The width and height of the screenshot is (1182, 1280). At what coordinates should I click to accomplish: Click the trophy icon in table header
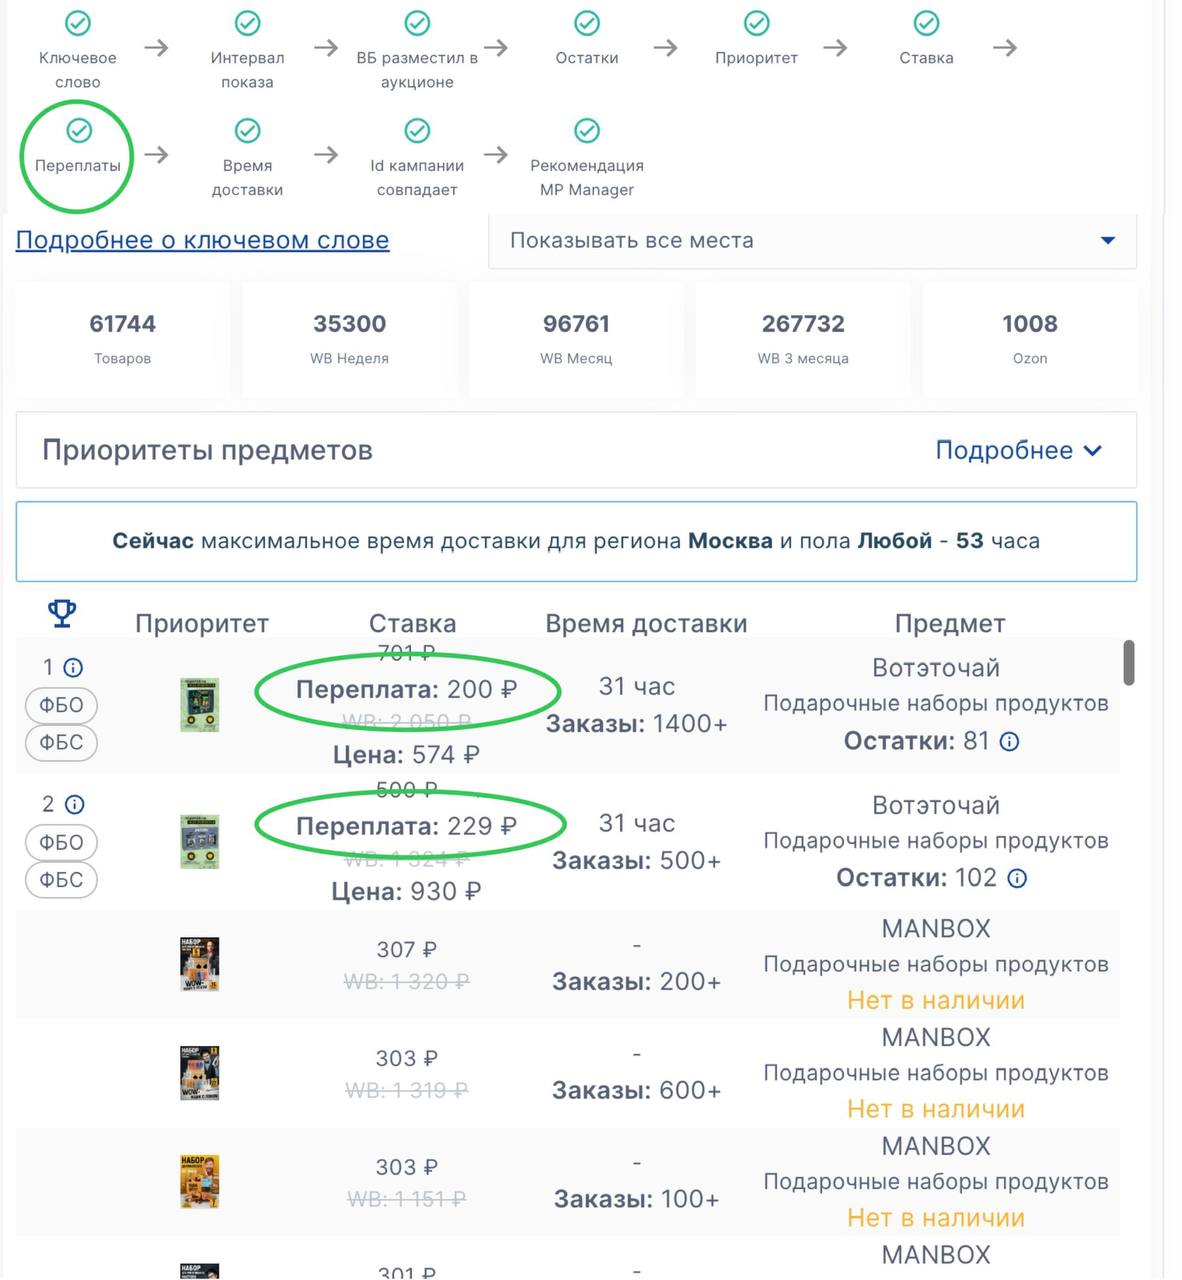point(62,613)
